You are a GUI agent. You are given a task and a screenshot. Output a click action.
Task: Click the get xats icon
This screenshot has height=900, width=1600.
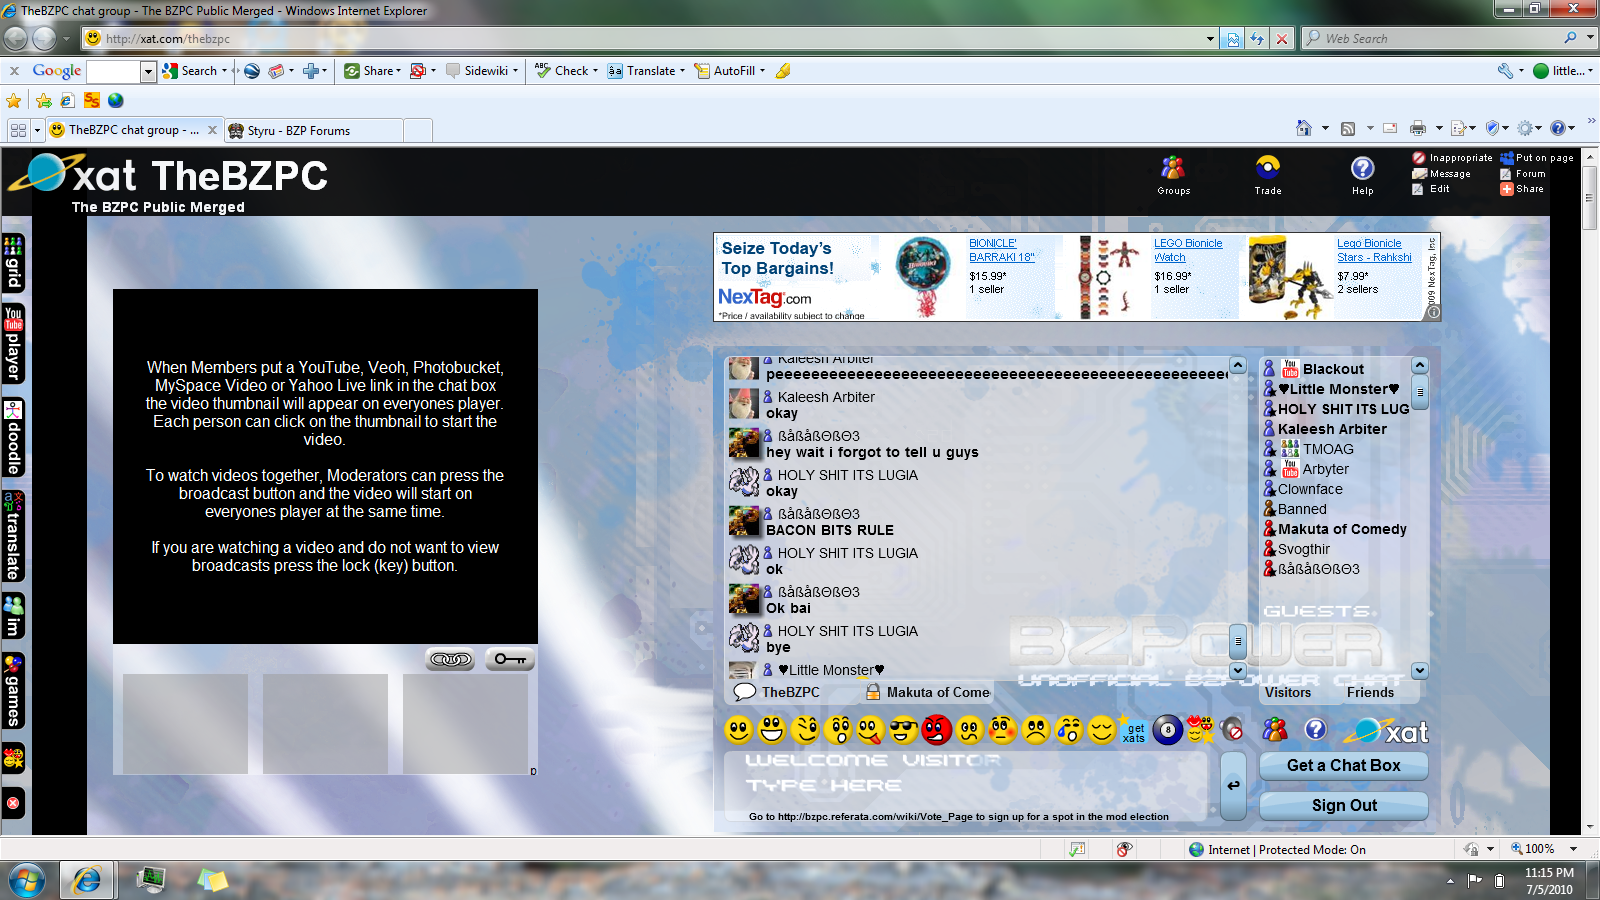pyautogui.click(x=1134, y=732)
